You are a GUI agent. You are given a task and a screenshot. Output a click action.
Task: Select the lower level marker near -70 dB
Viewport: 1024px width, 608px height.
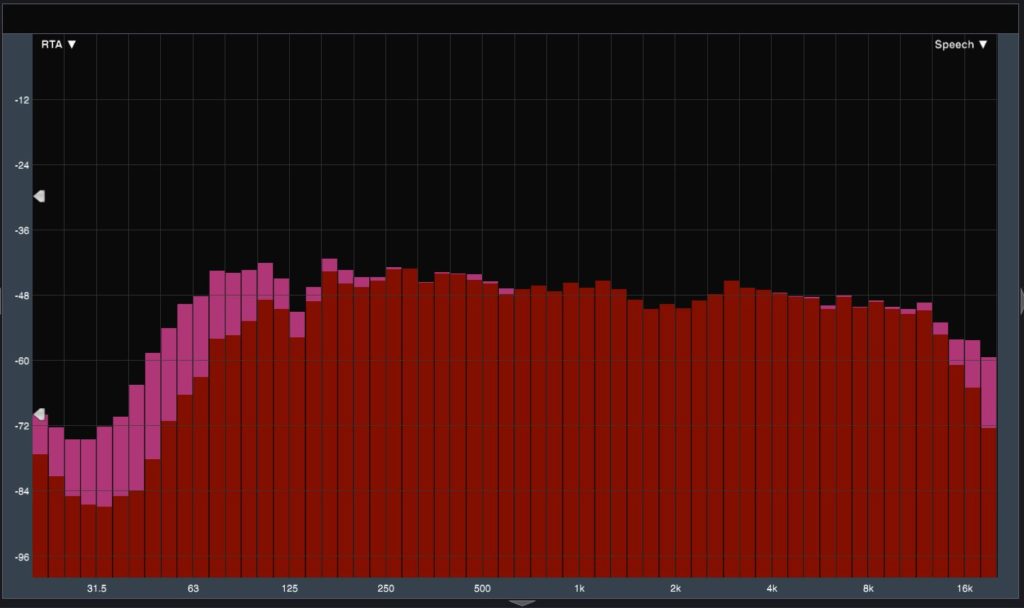click(39, 414)
